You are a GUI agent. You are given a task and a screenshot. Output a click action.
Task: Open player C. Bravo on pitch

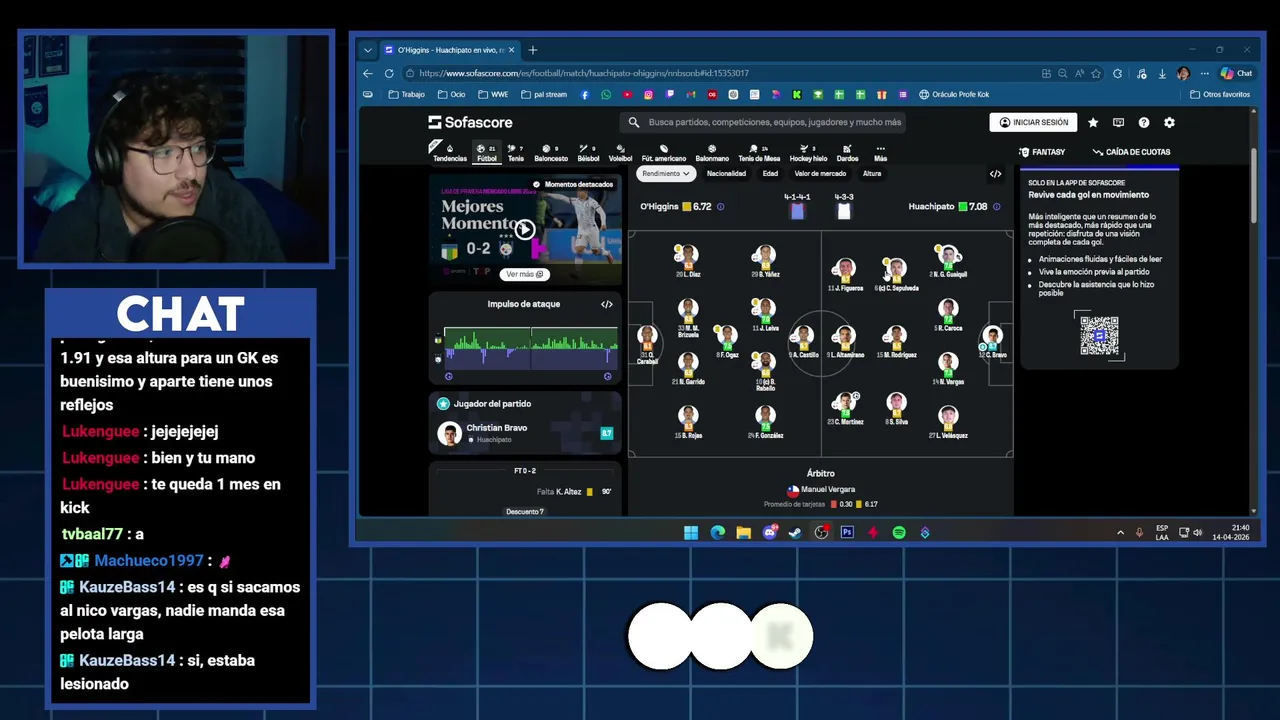pos(992,341)
